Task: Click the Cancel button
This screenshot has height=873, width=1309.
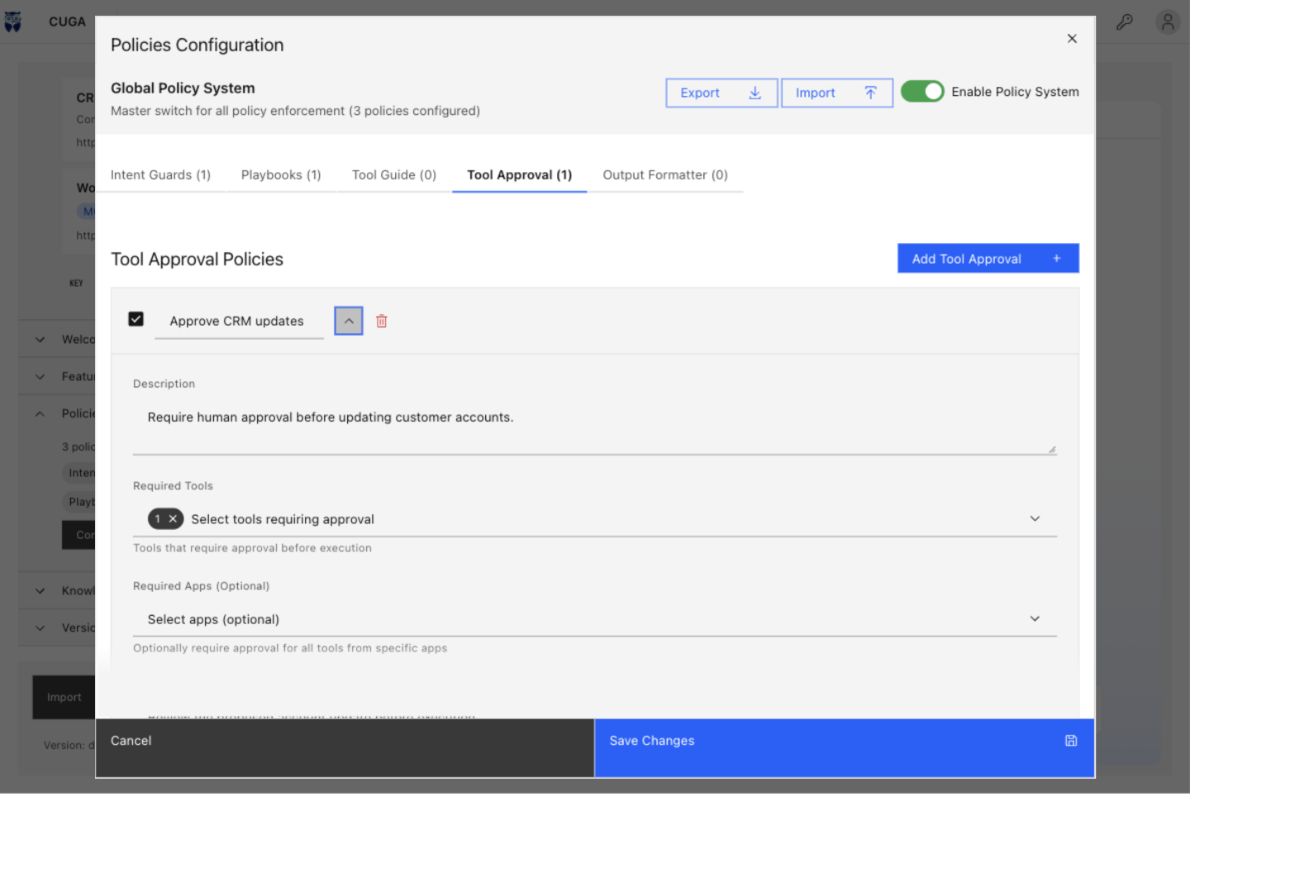Action: coord(345,748)
